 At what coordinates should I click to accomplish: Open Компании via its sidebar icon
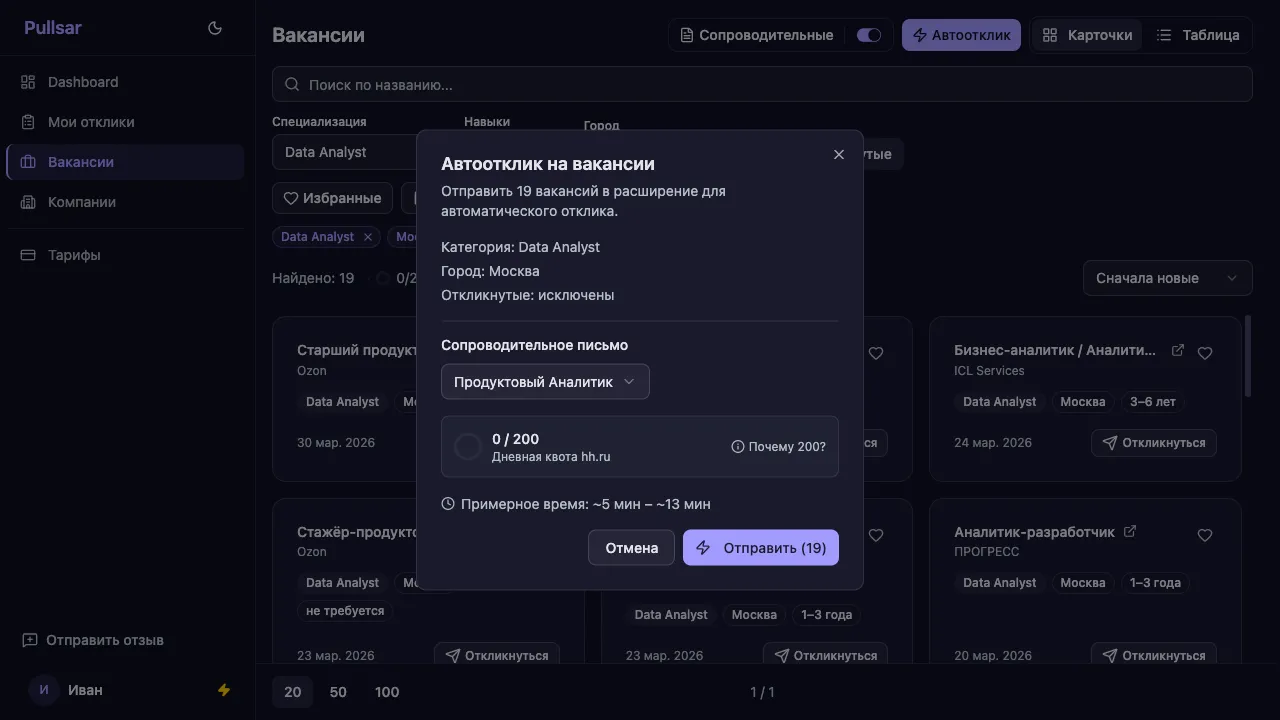[x=28, y=201]
